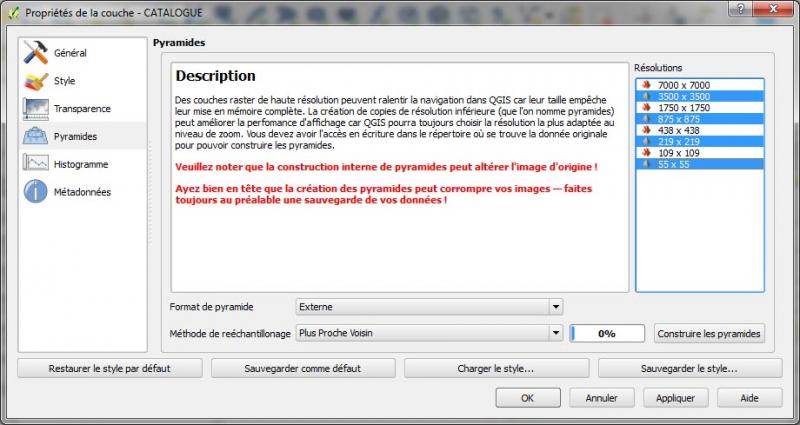This screenshot has height=425, width=800.
Task: Select the 438 x 438 list entry
Action: pyautogui.click(x=678, y=130)
